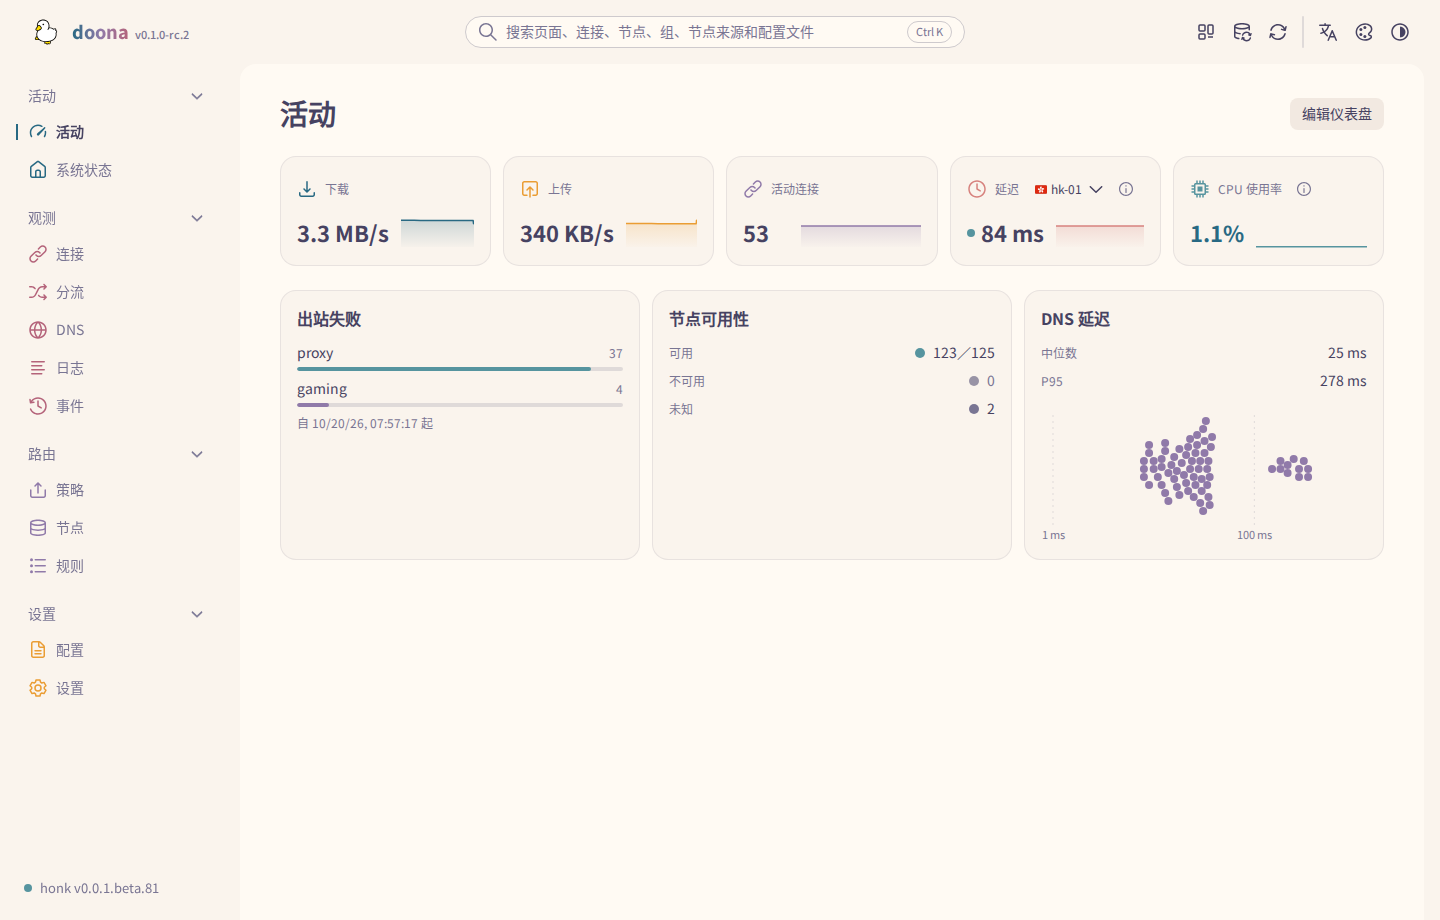This screenshot has width=1440, height=920.
Task: Collapse the 设置 sidebar section header
Action: [x=116, y=614]
